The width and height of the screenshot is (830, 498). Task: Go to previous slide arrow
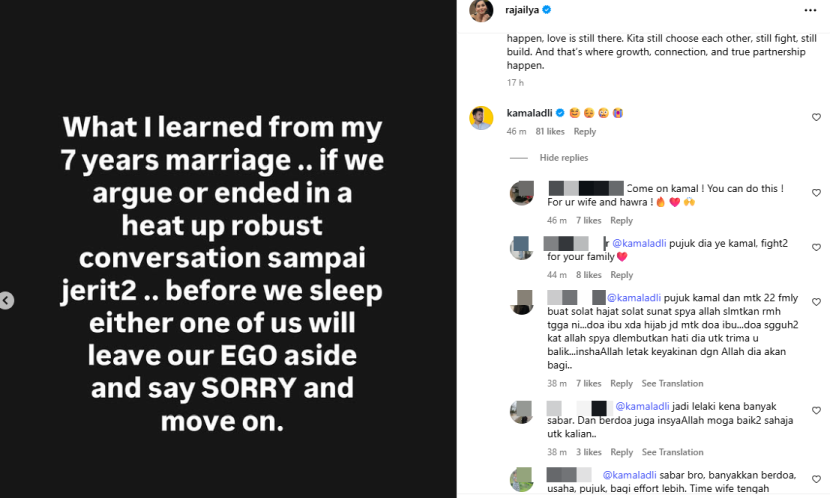click(6, 300)
